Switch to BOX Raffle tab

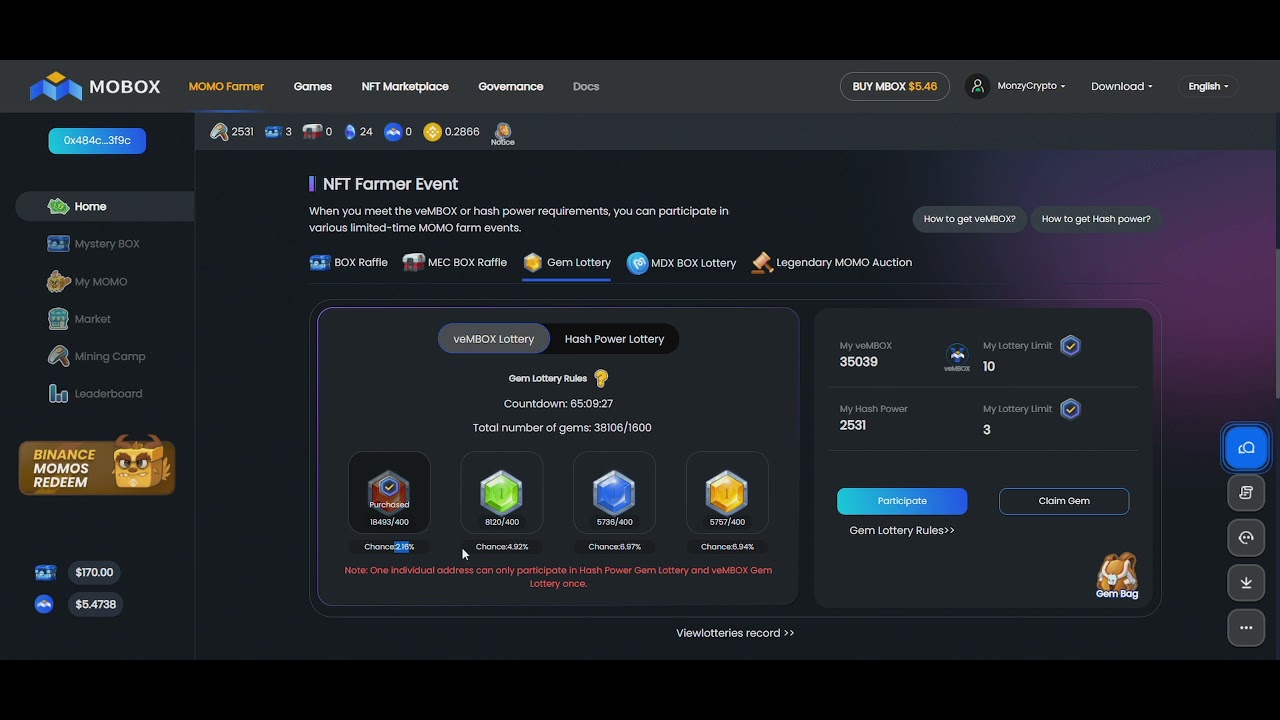coord(349,263)
